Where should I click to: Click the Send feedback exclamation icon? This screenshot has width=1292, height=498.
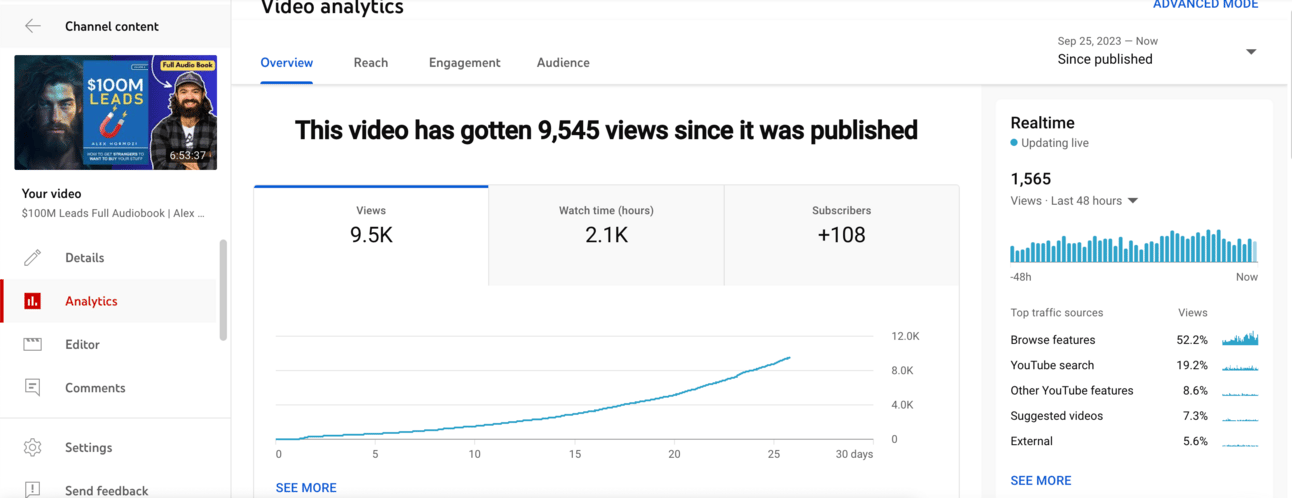pyautogui.click(x=33, y=490)
